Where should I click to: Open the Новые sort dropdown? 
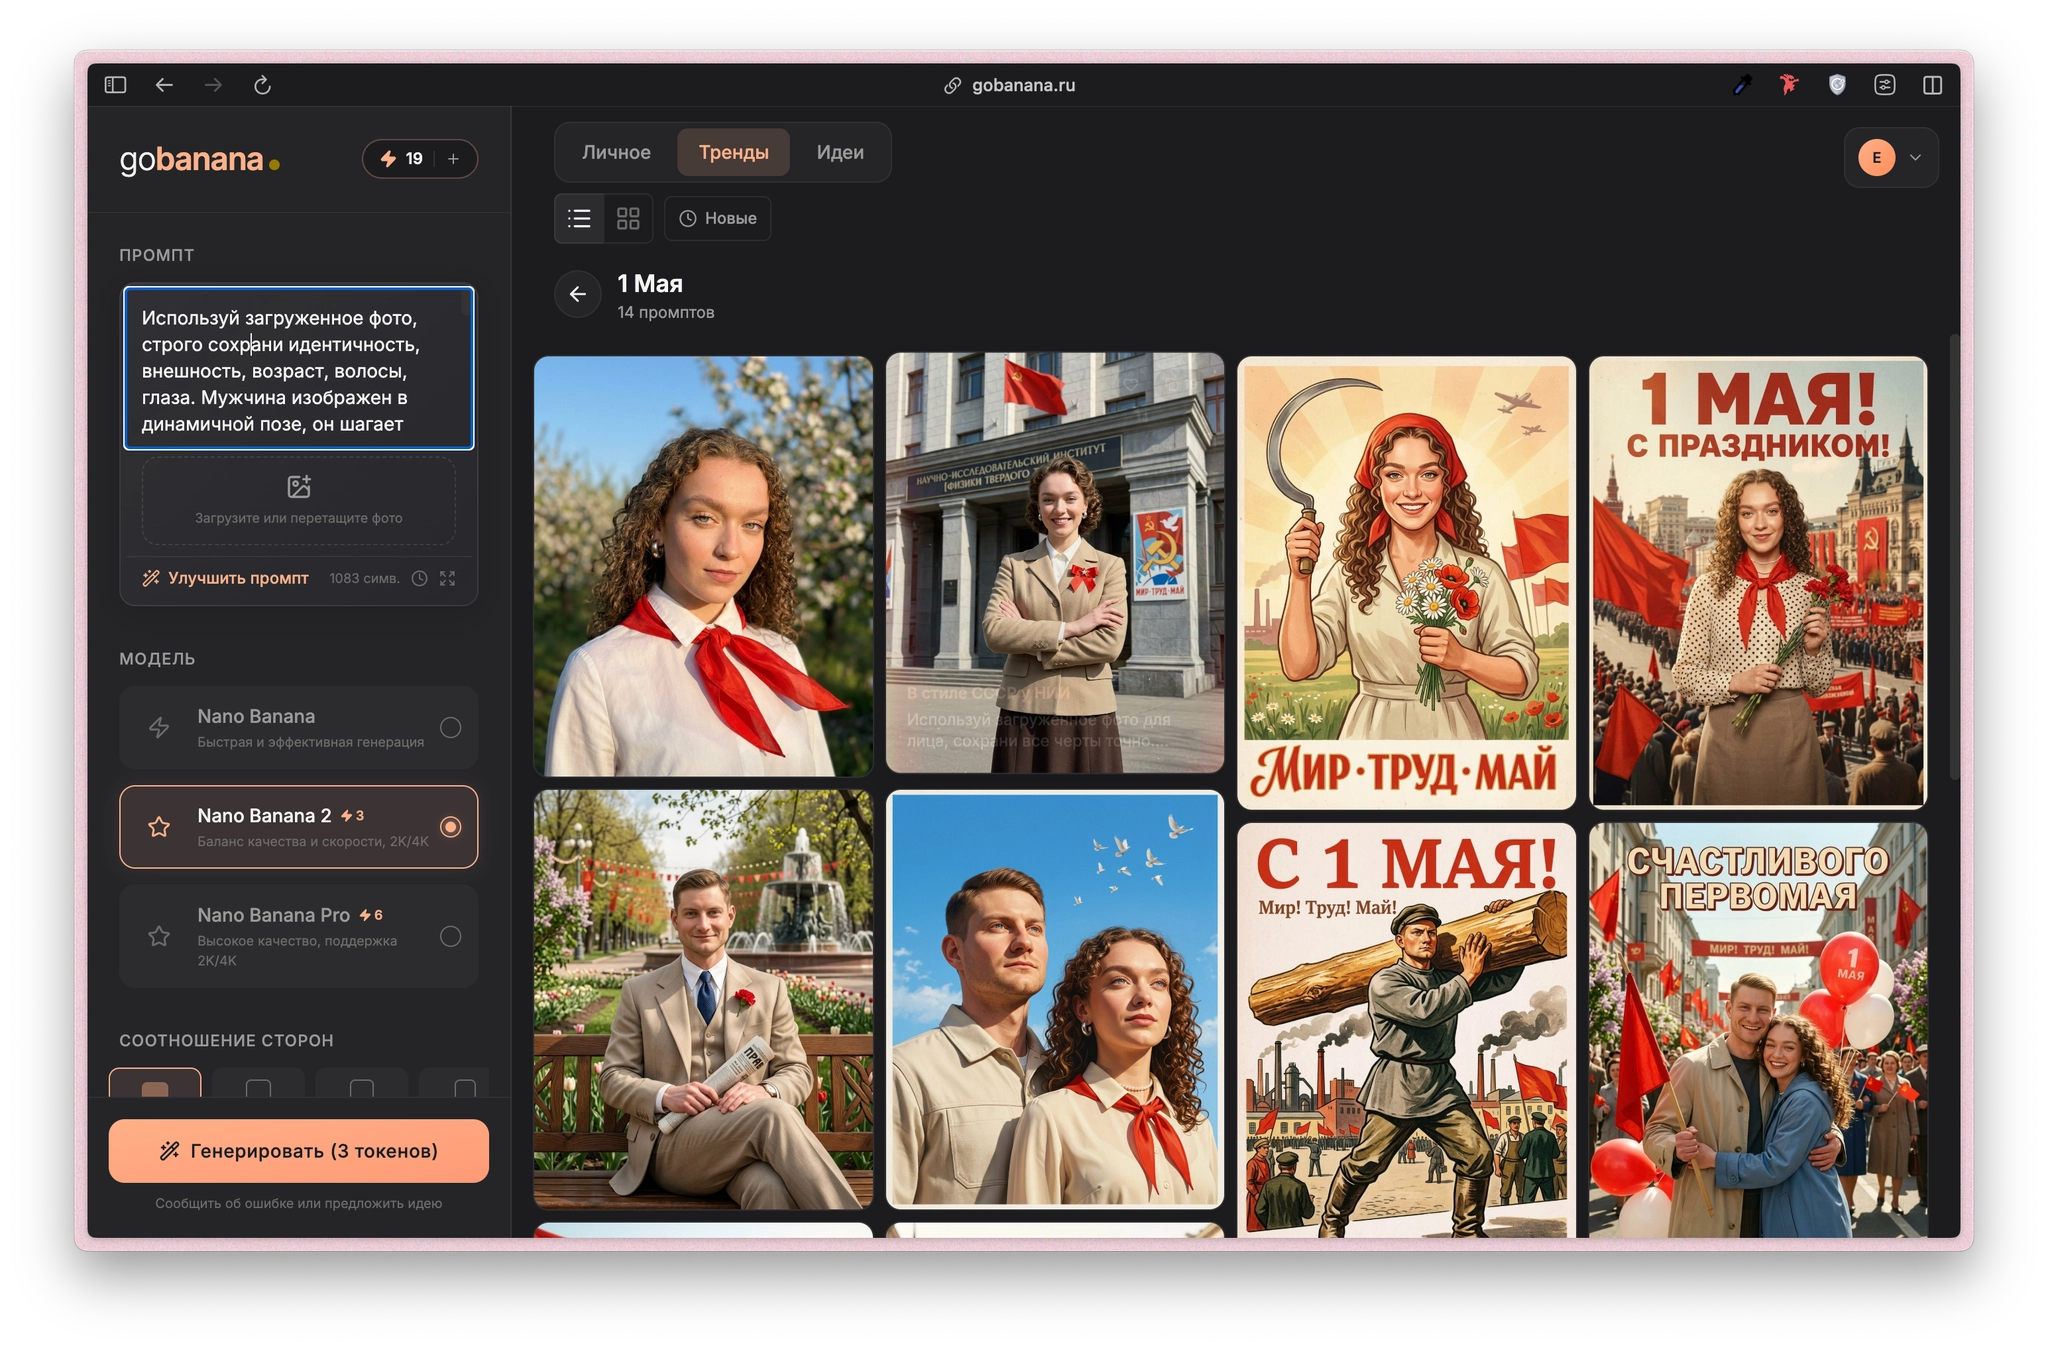click(x=718, y=218)
